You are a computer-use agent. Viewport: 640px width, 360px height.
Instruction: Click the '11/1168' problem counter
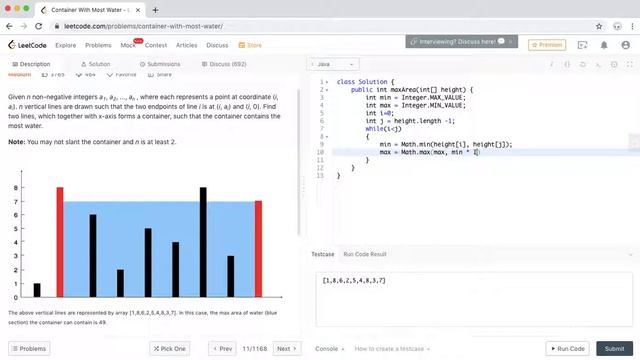click(255, 349)
